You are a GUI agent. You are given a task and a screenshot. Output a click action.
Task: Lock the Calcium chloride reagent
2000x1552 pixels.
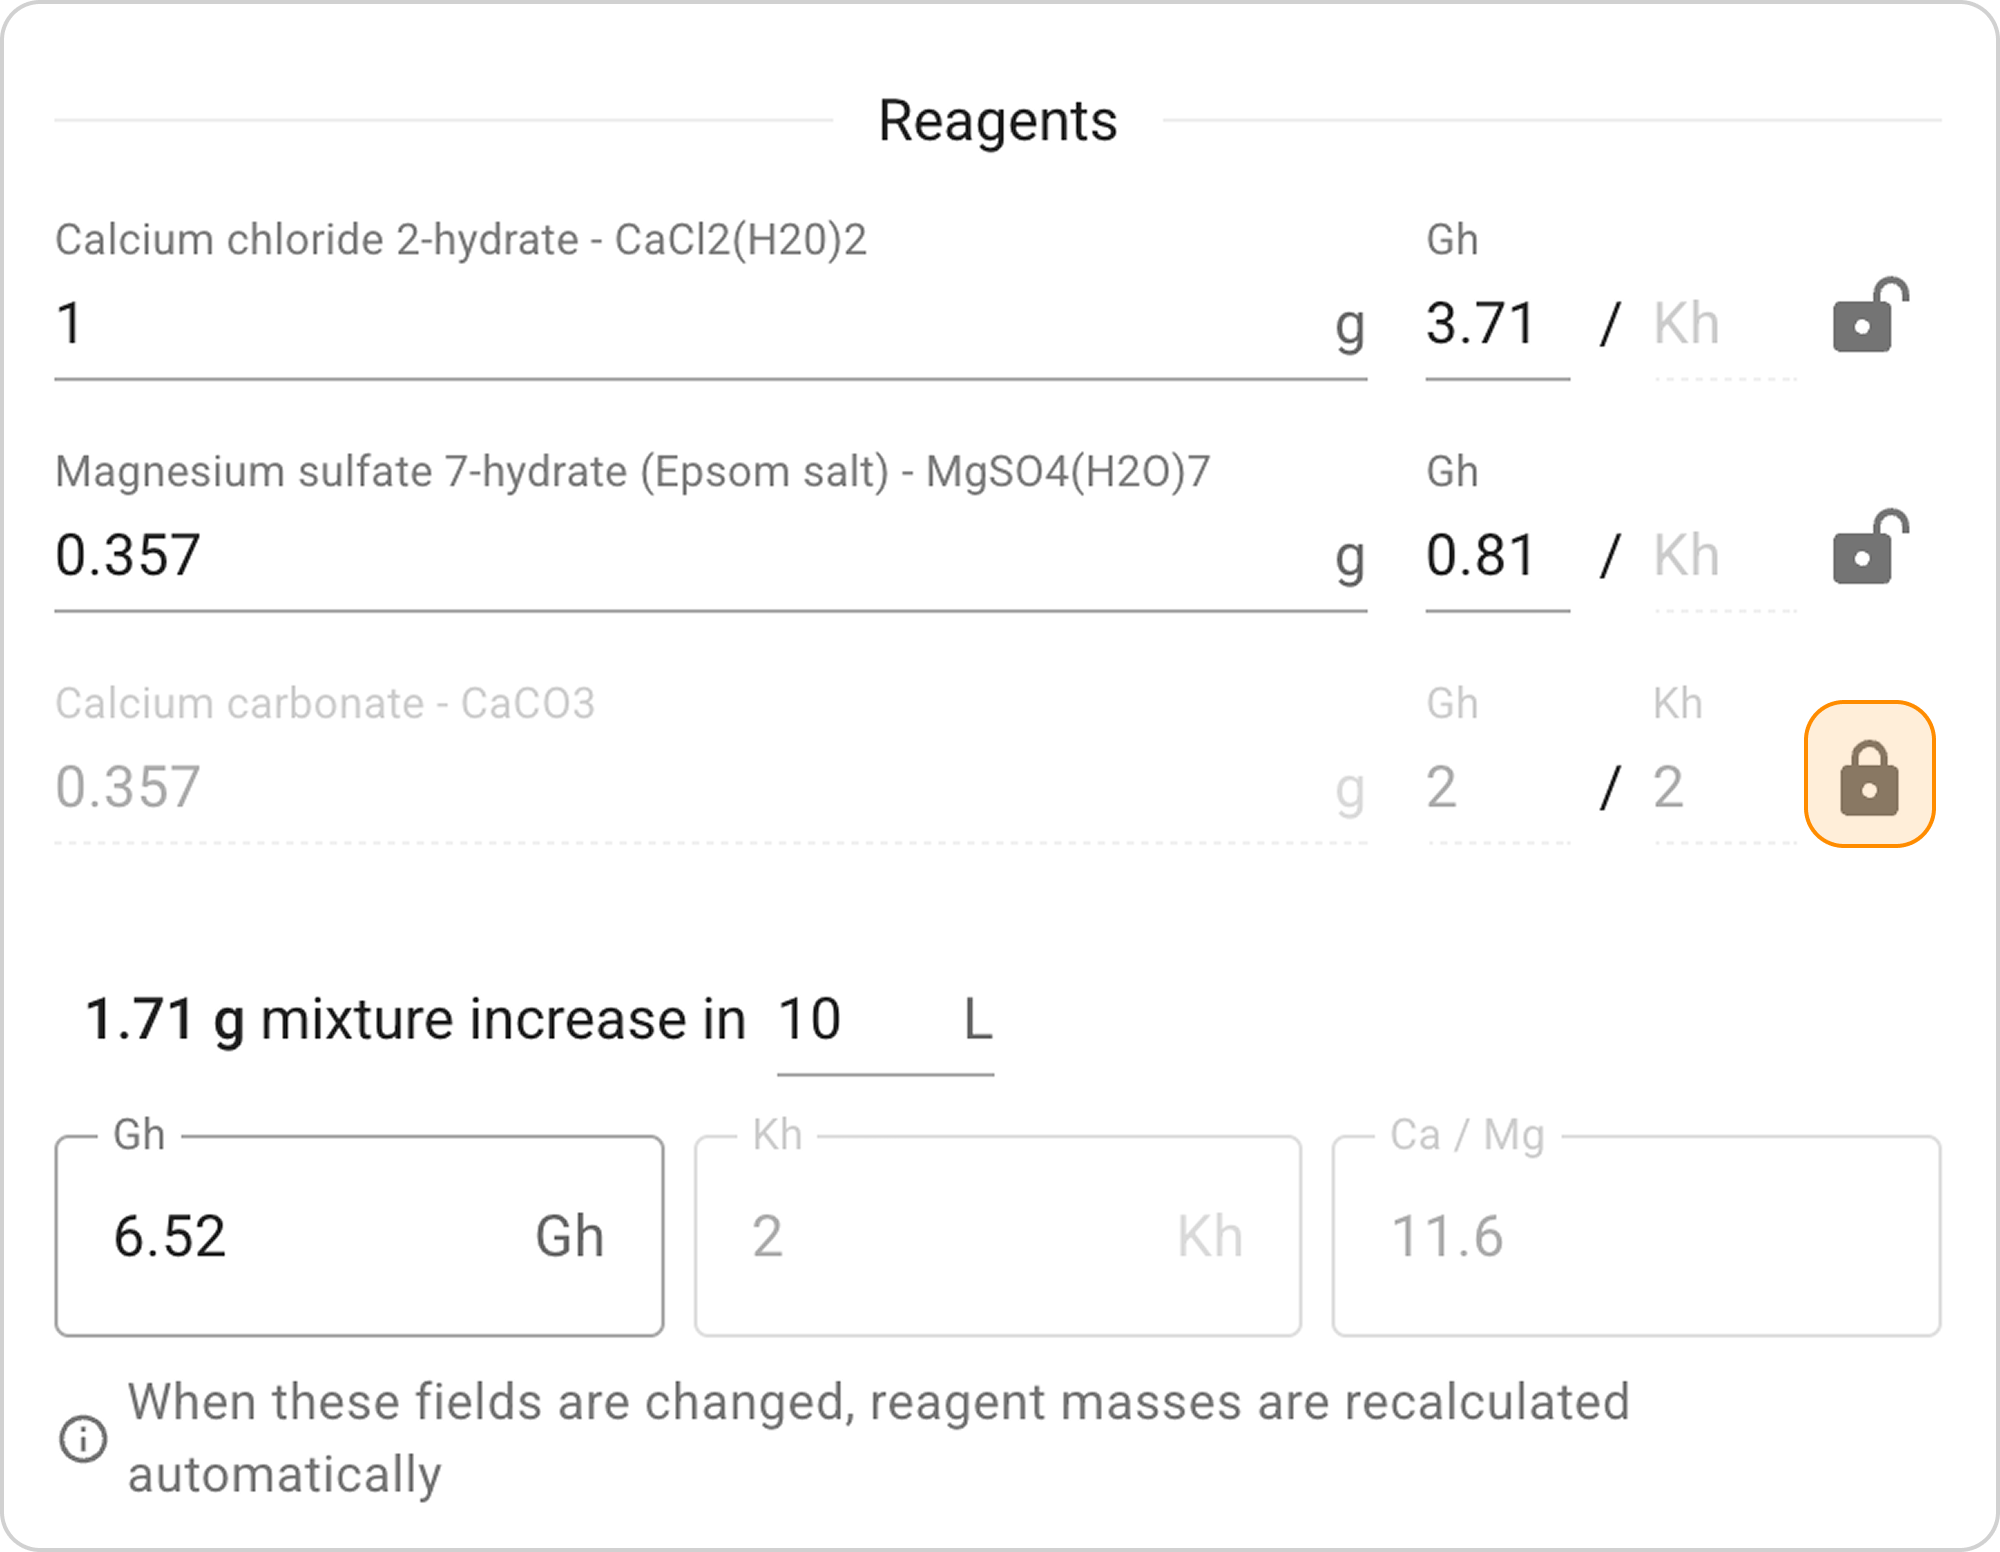point(1869,318)
